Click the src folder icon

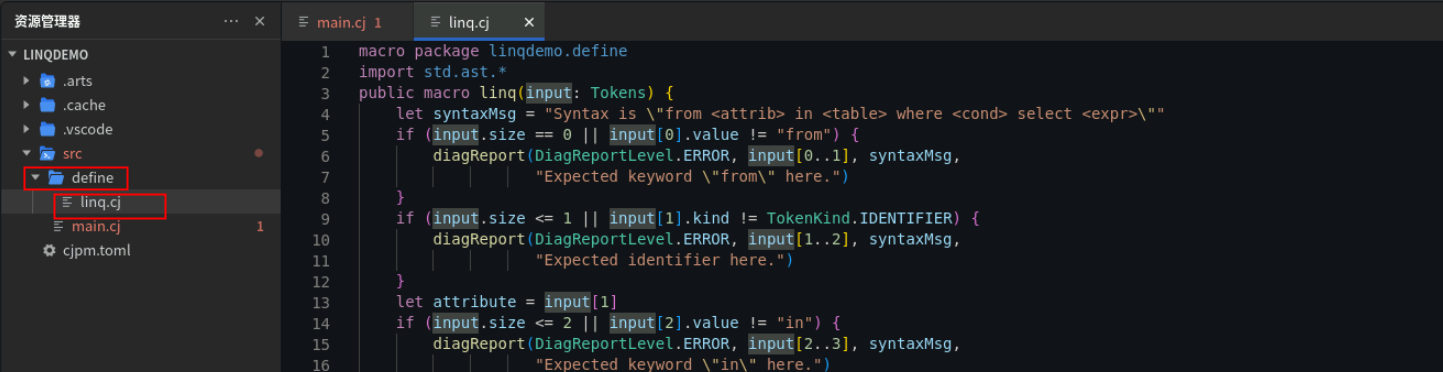47,154
